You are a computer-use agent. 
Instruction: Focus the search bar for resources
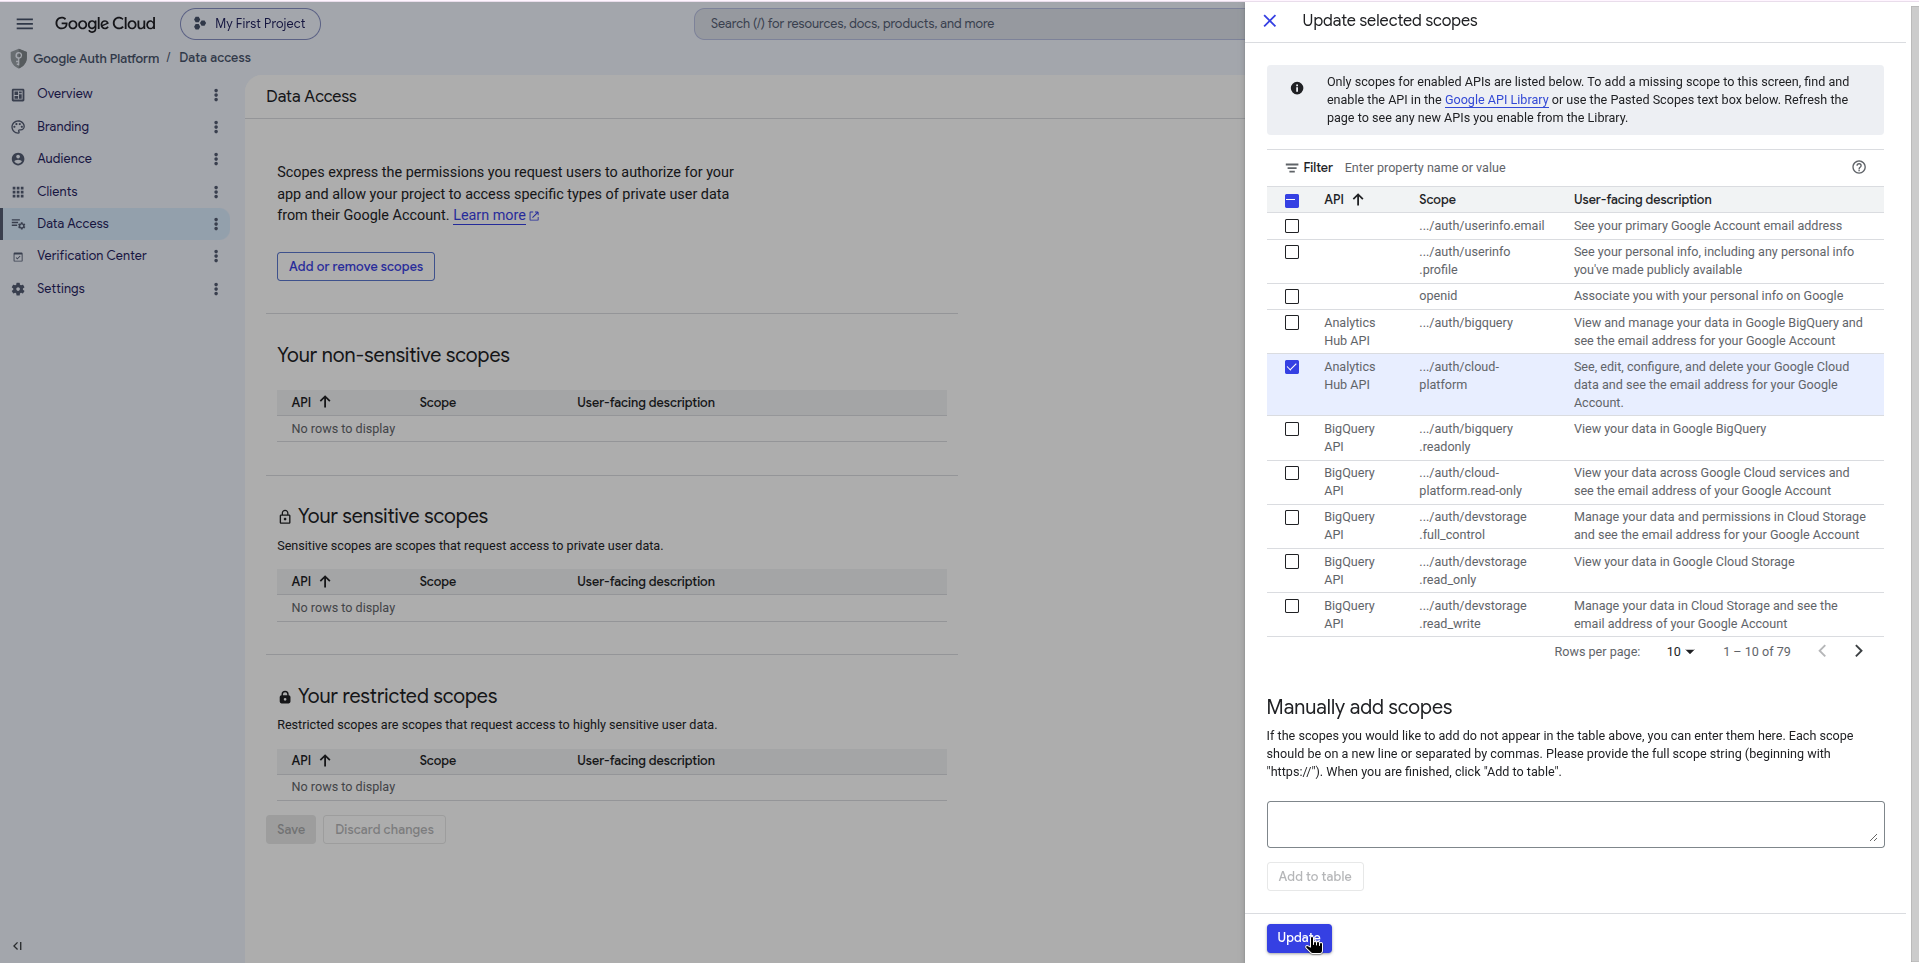coord(970,23)
